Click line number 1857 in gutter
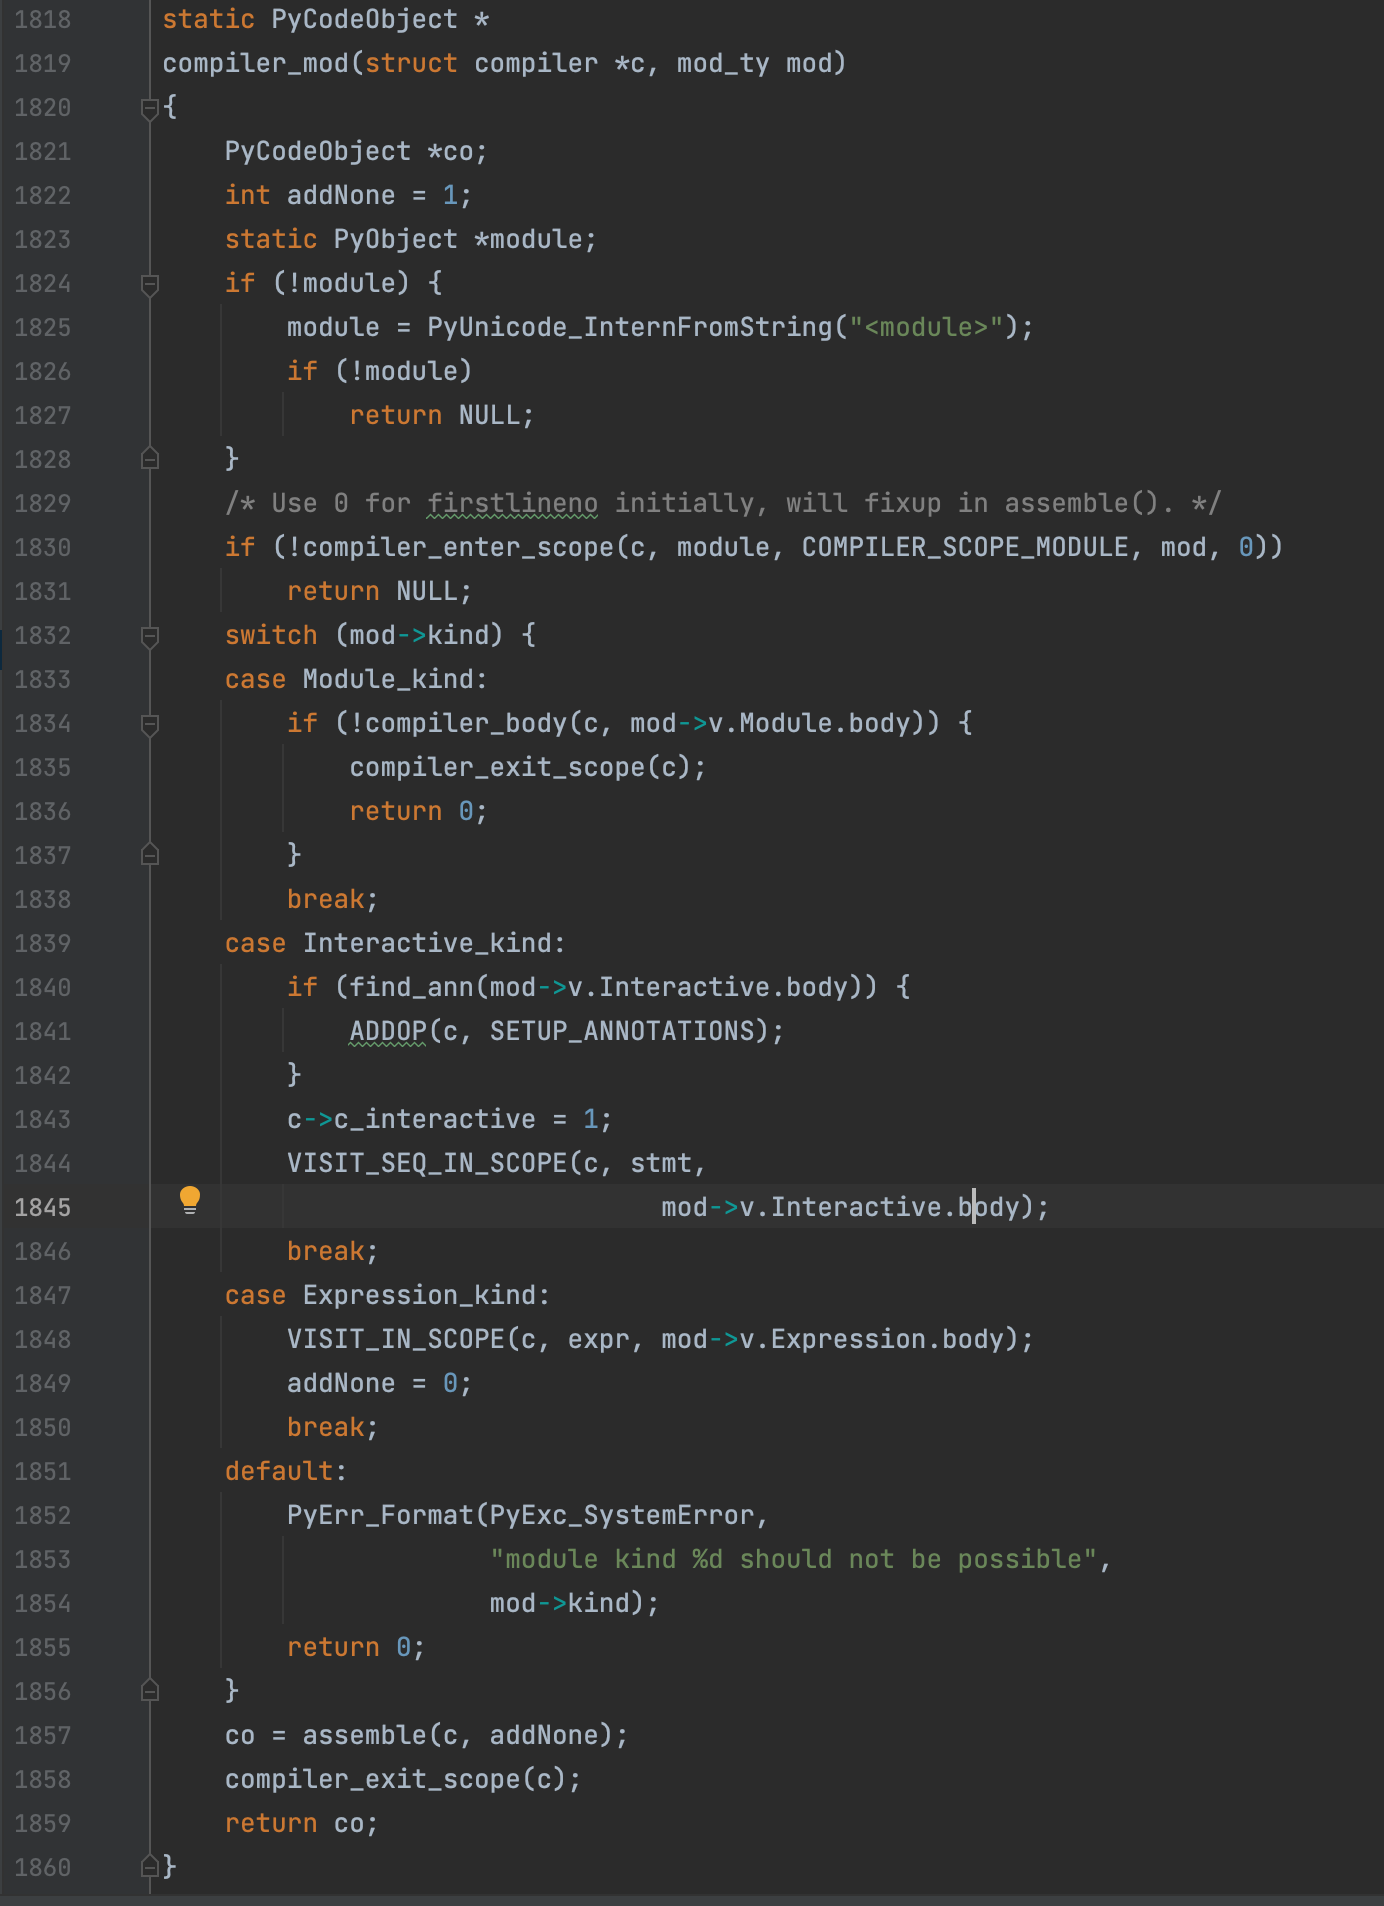Image resolution: width=1384 pixels, height=1906 pixels. point(43,1736)
